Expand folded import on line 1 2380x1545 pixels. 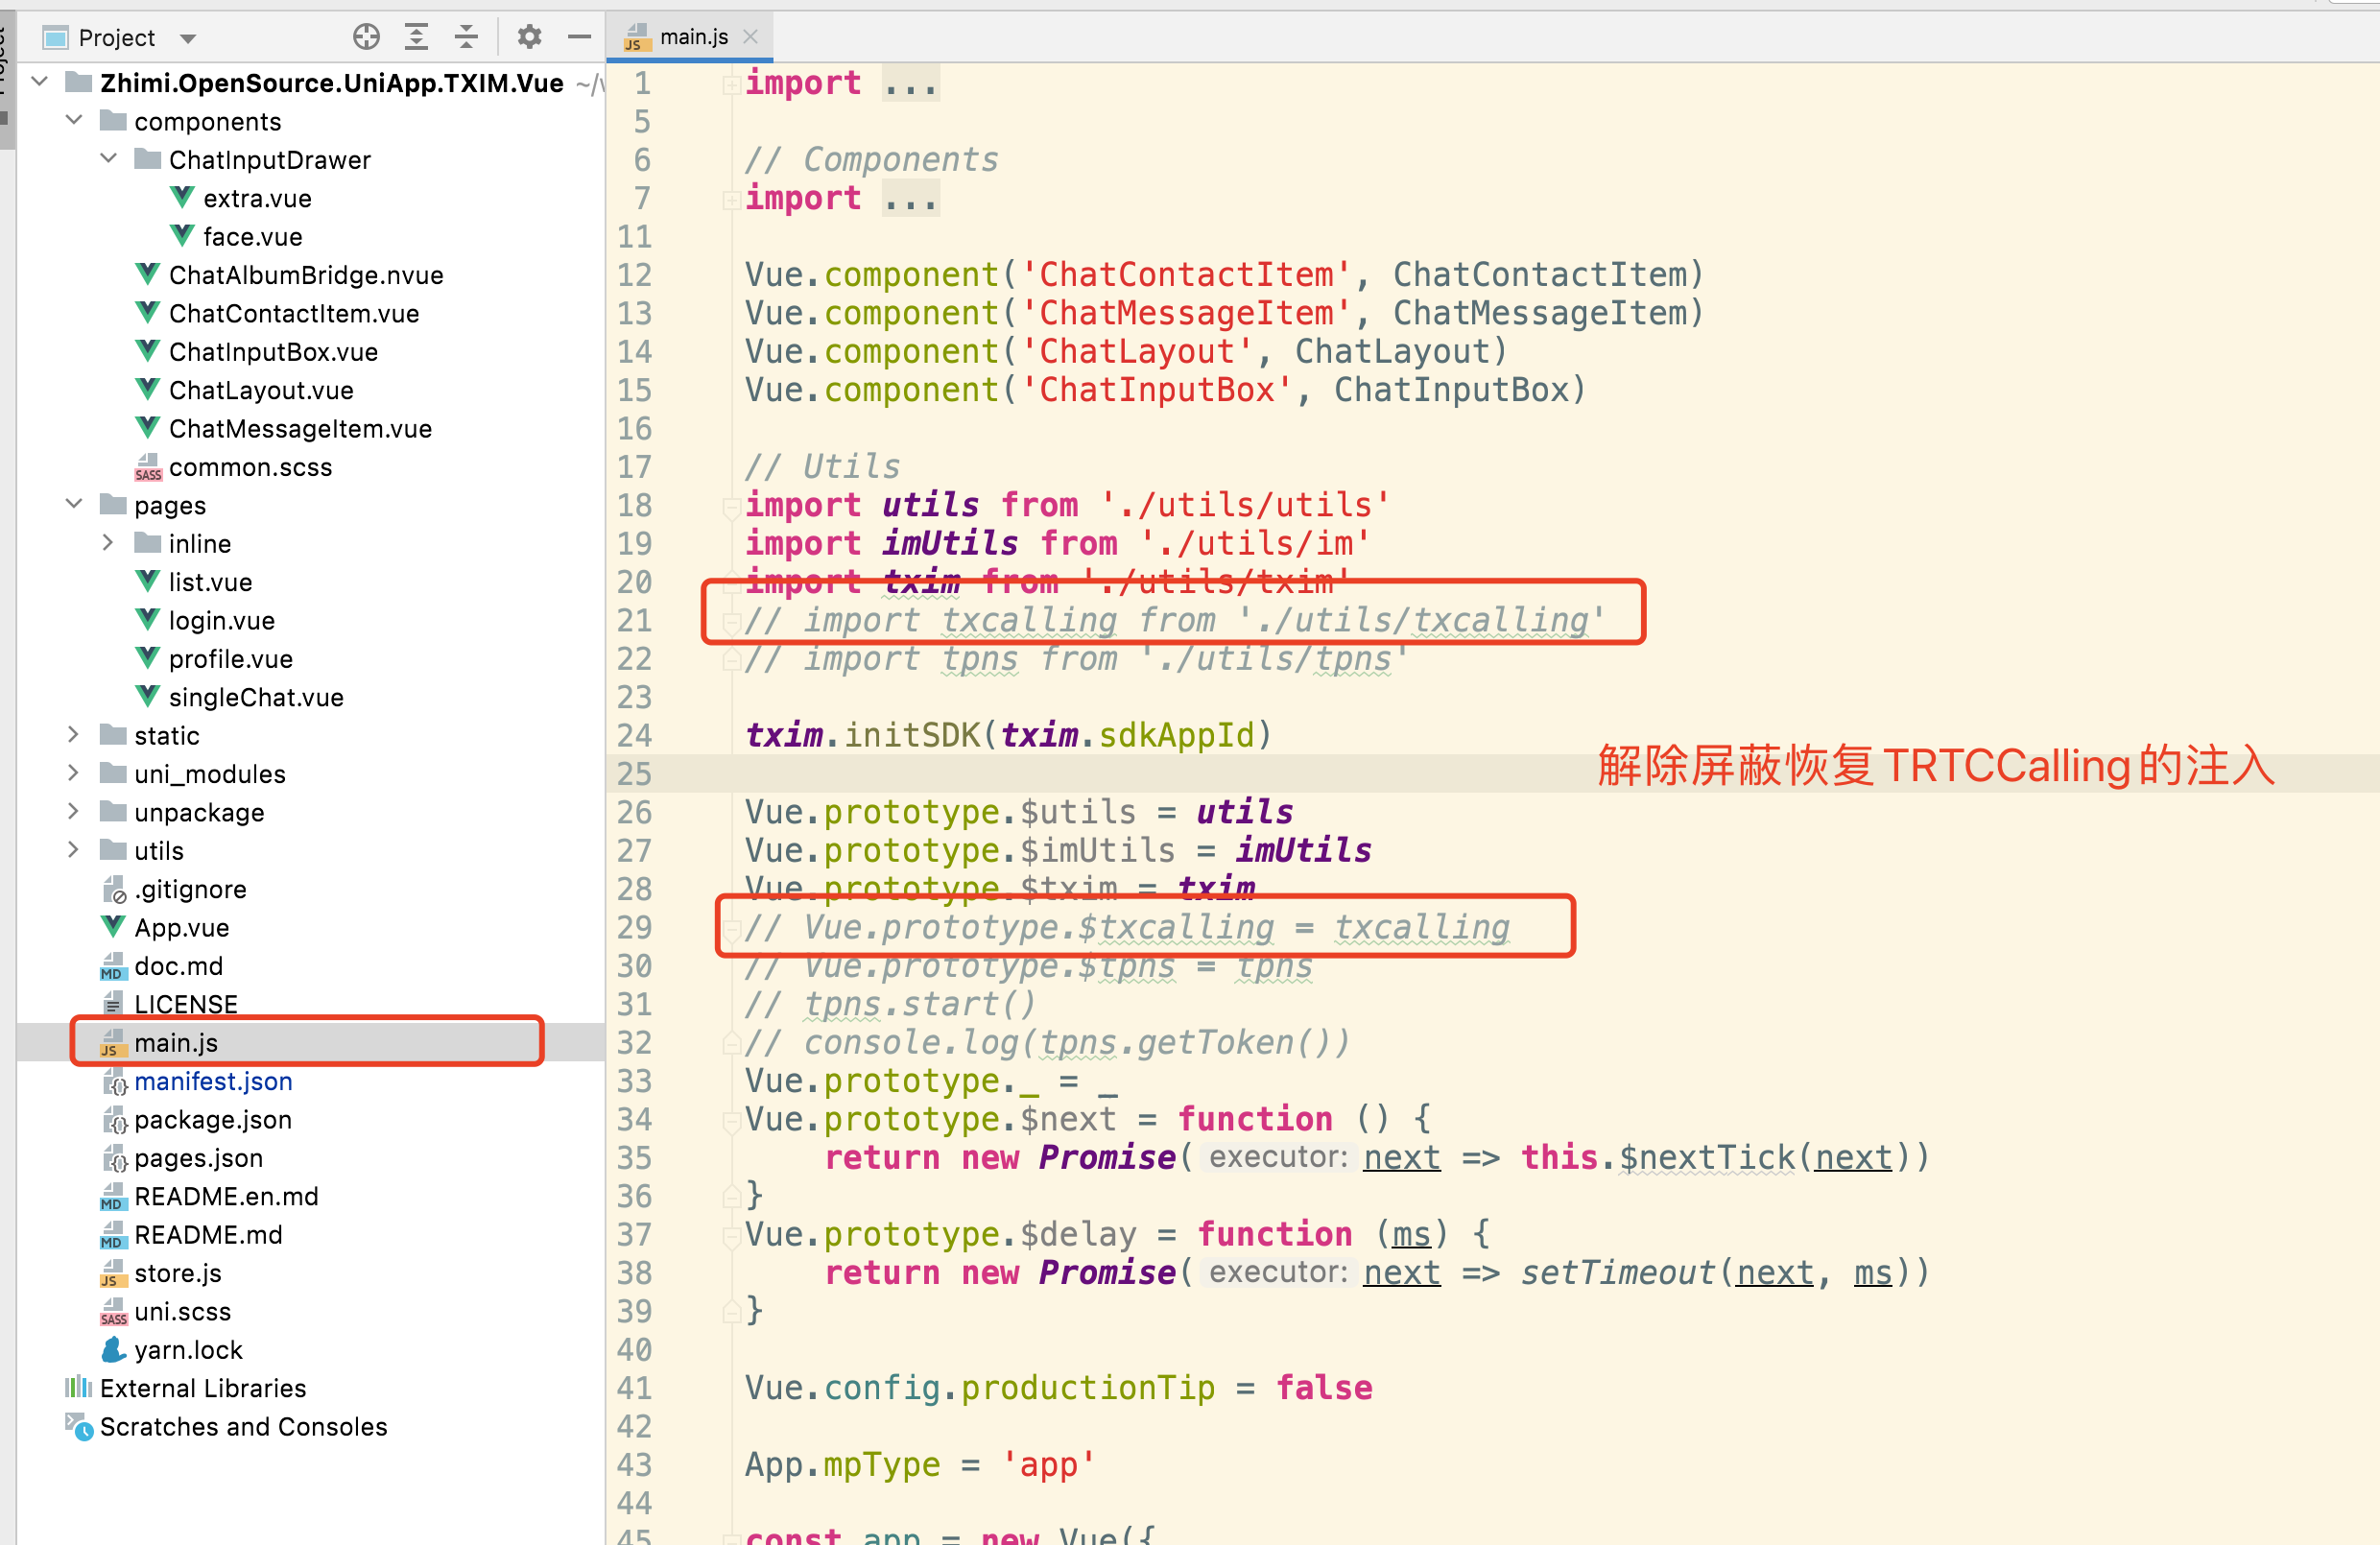coord(731,84)
